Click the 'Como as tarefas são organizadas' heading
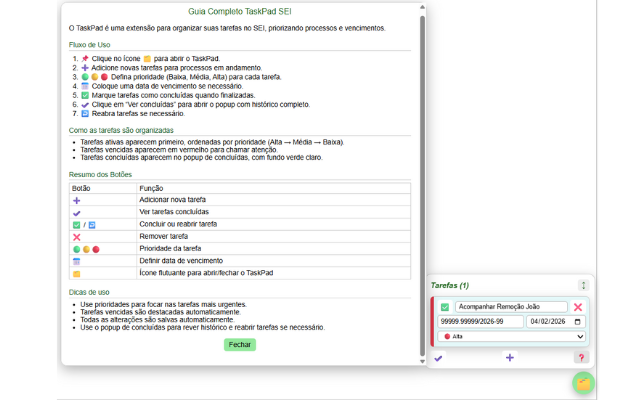The height and width of the screenshot is (400, 640). 121,130
